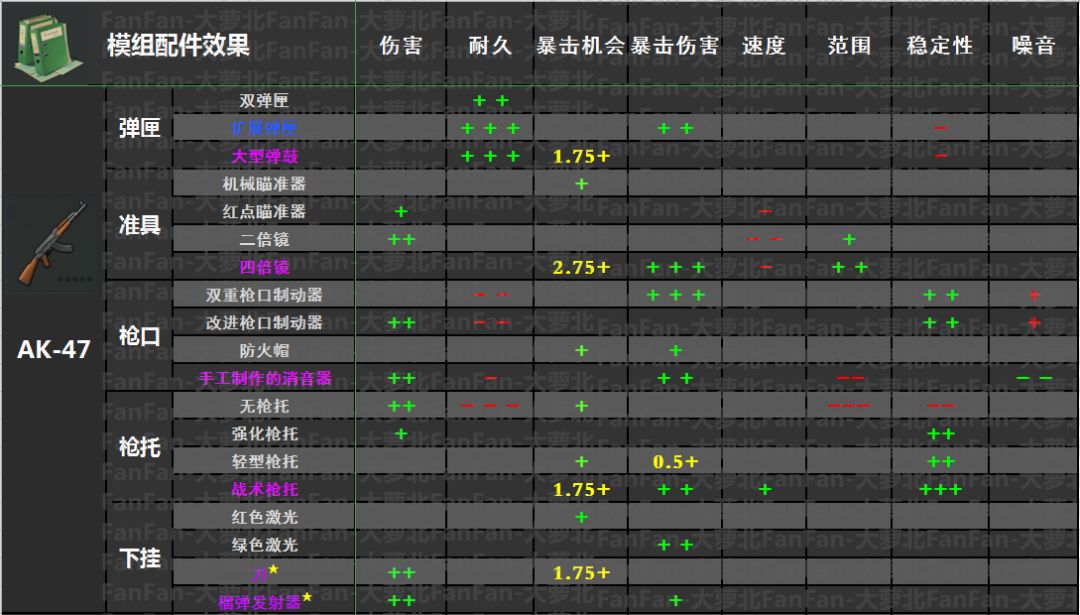The height and width of the screenshot is (615, 1080).
Task: Click the 绿色激光 row name
Action: [x=264, y=544]
